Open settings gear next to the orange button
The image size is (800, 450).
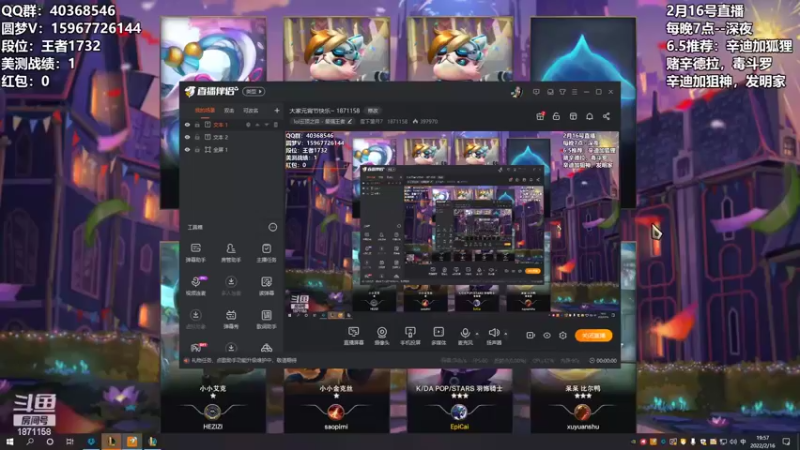click(563, 336)
